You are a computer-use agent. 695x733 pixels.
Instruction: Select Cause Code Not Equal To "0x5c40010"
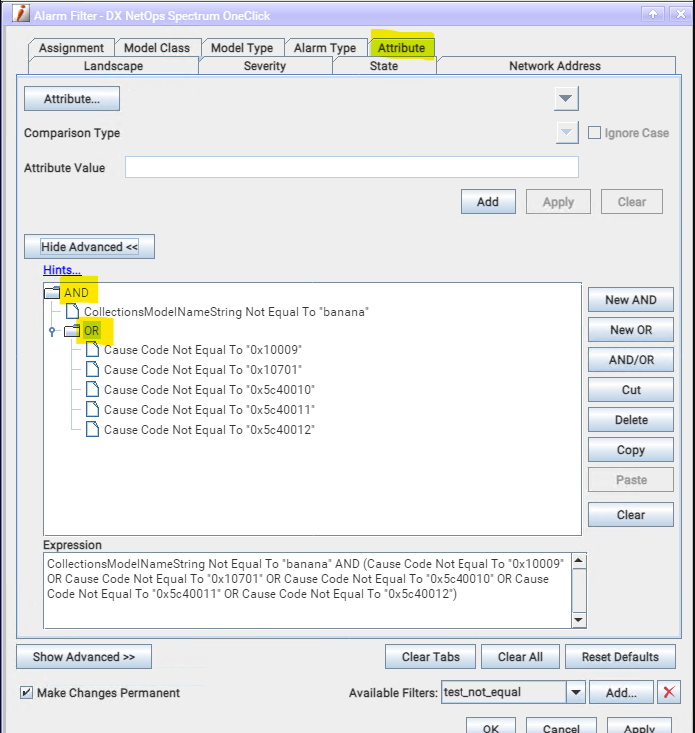209,389
